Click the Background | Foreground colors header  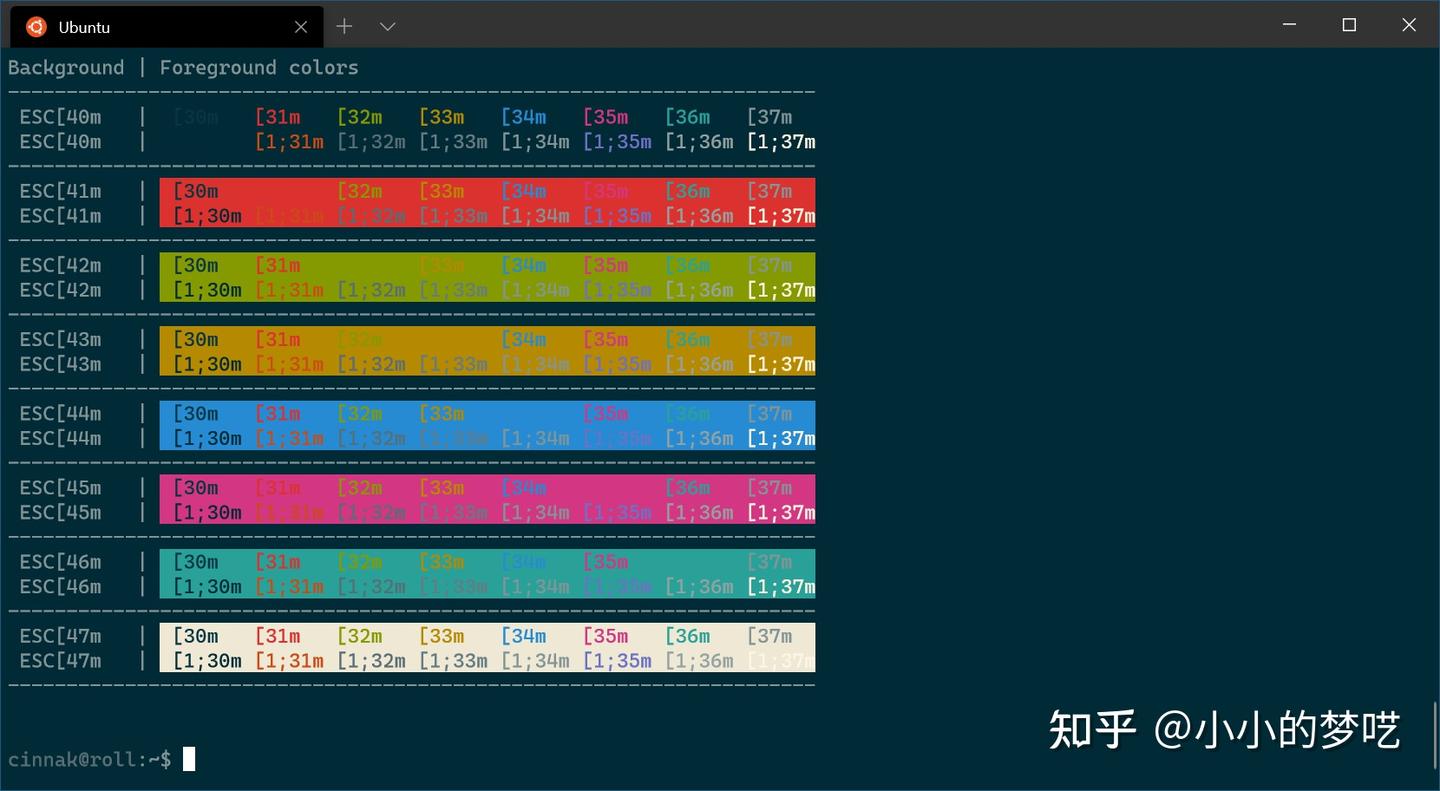pos(183,67)
